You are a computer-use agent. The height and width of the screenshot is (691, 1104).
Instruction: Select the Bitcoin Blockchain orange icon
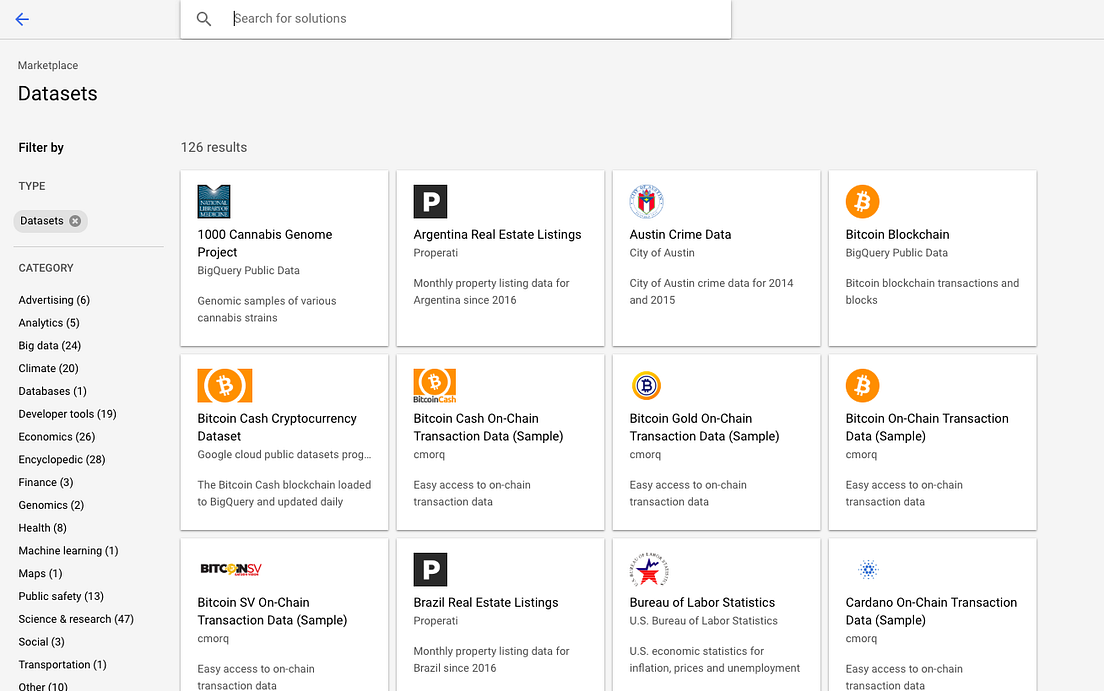[862, 201]
